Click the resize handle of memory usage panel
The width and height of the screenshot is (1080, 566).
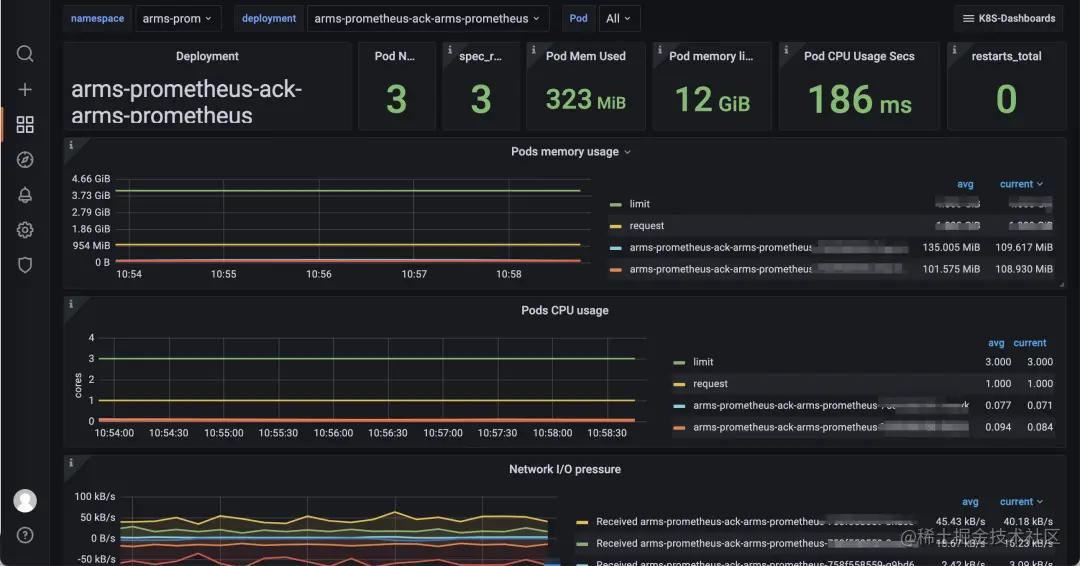pyautogui.click(x=1061, y=284)
